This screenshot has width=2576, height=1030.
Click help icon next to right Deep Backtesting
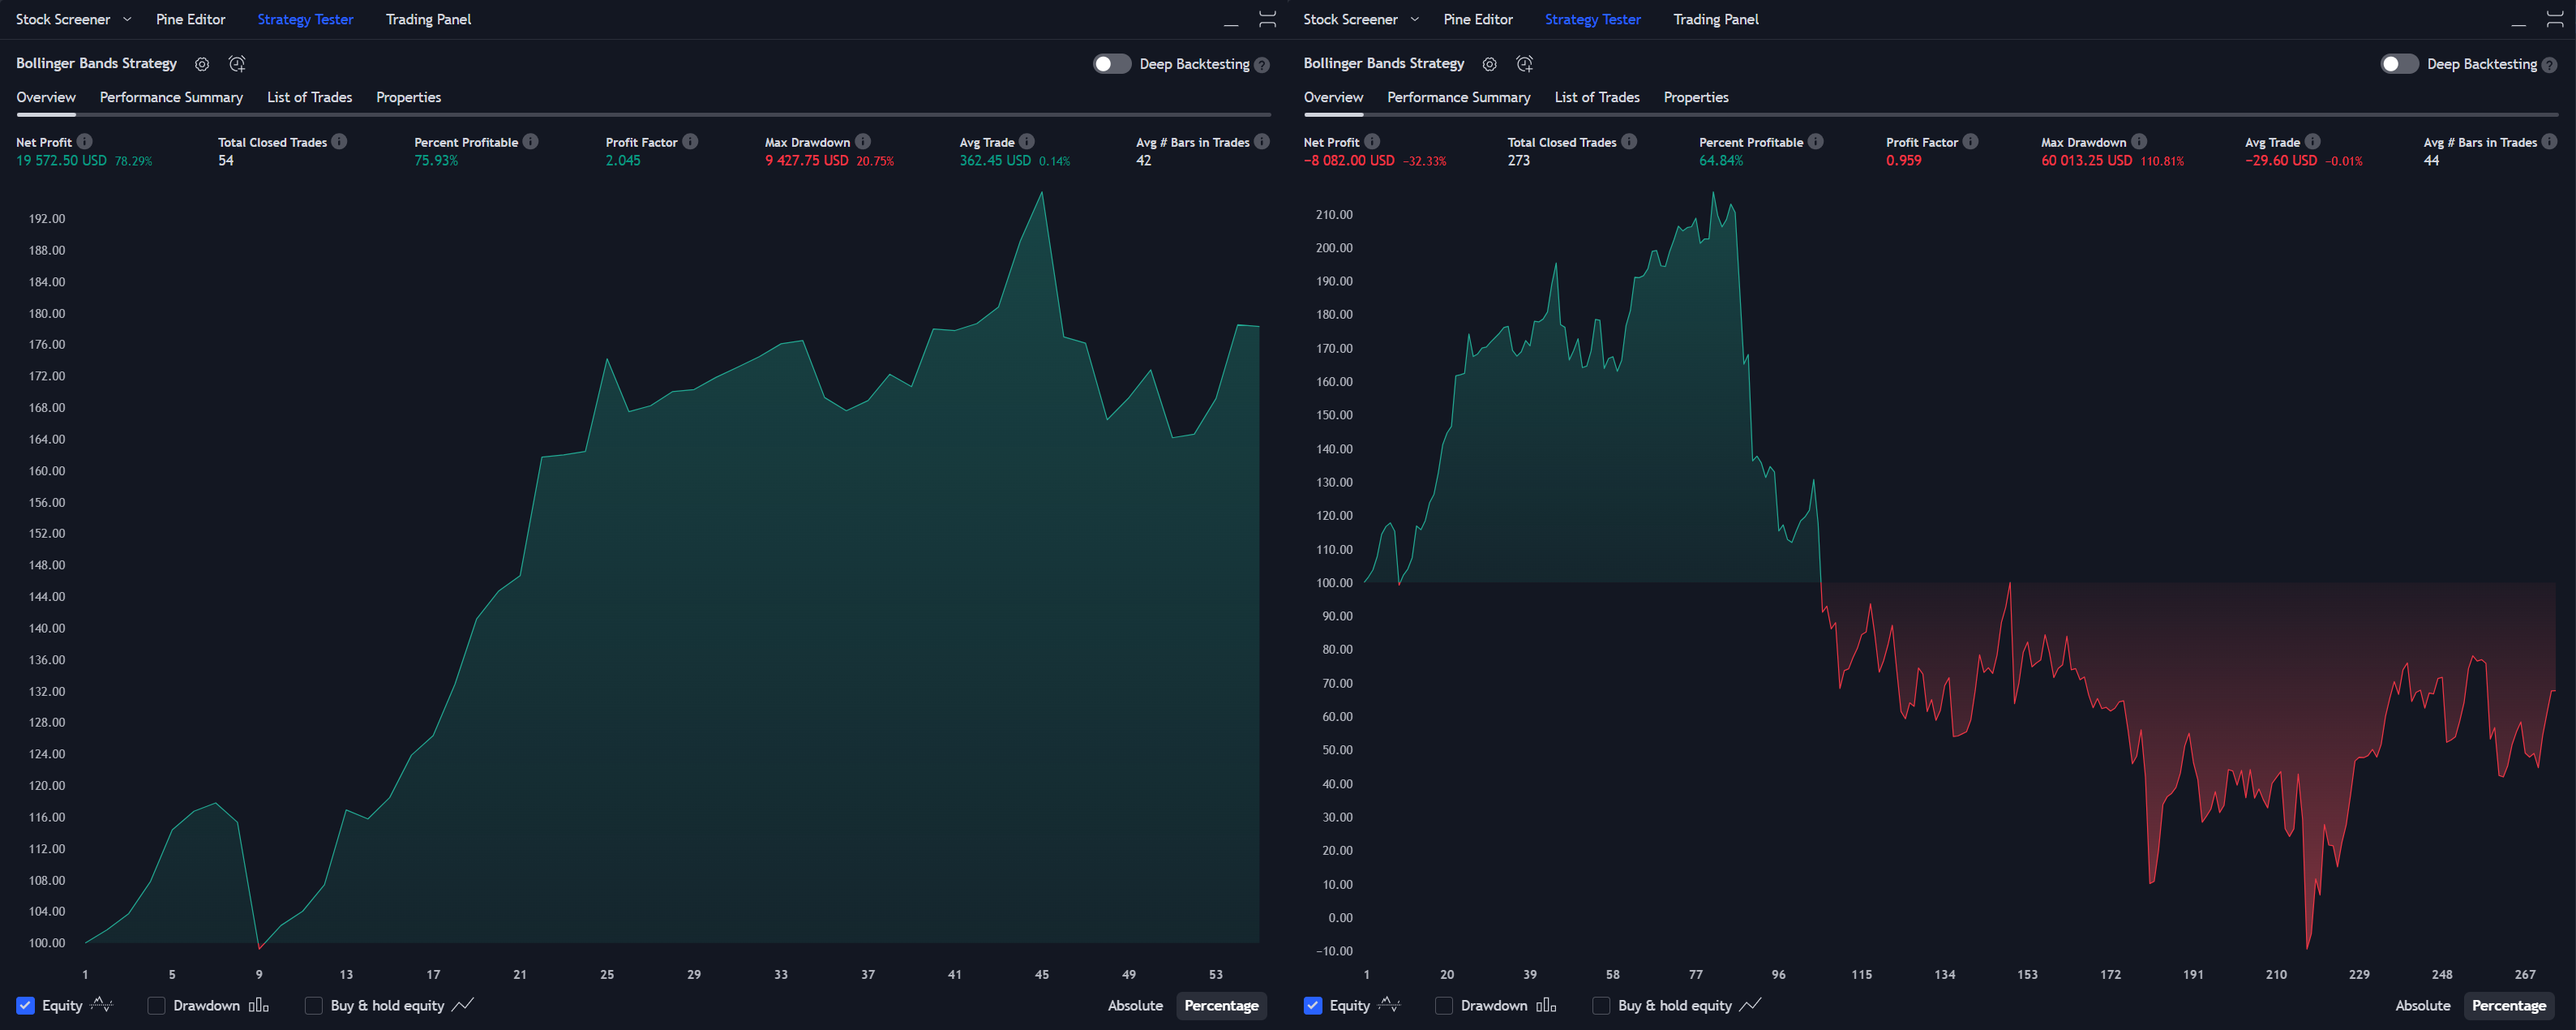point(2549,65)
